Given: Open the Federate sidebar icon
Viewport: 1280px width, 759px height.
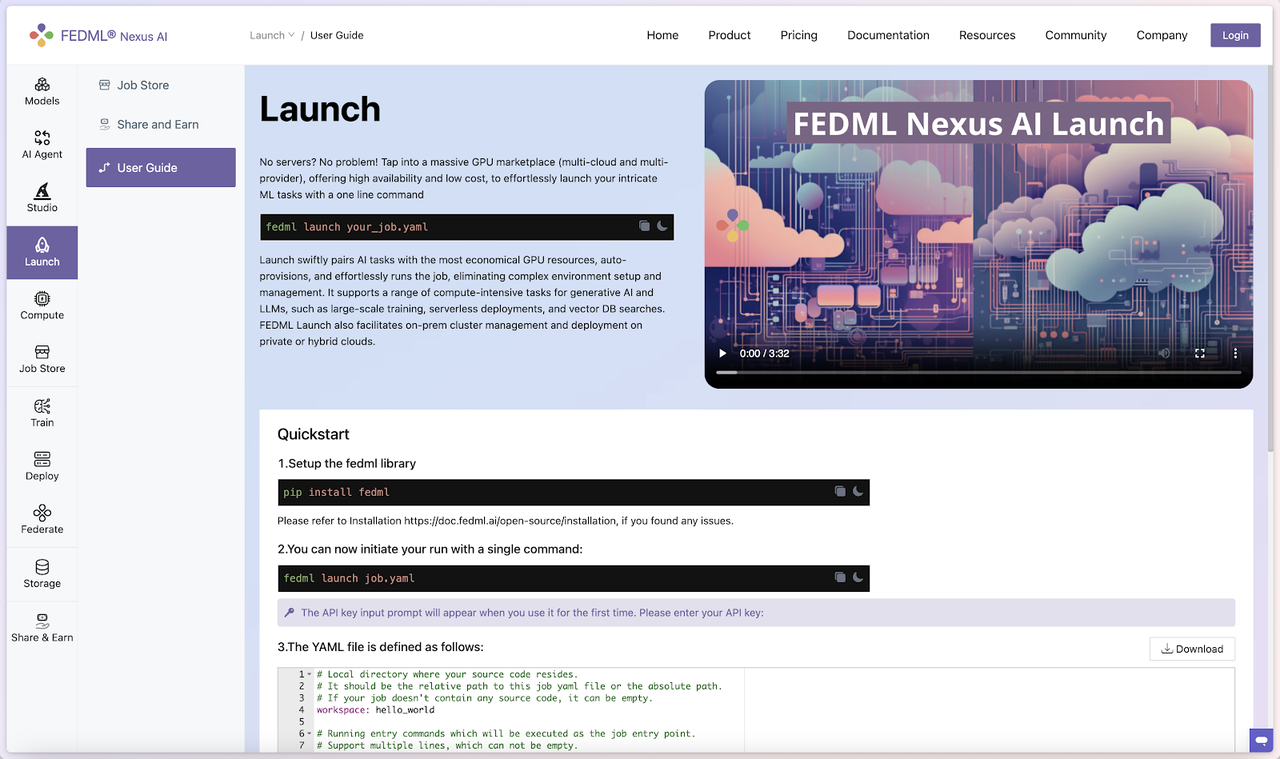Looking at the screenshot, I should click(42, 520).
